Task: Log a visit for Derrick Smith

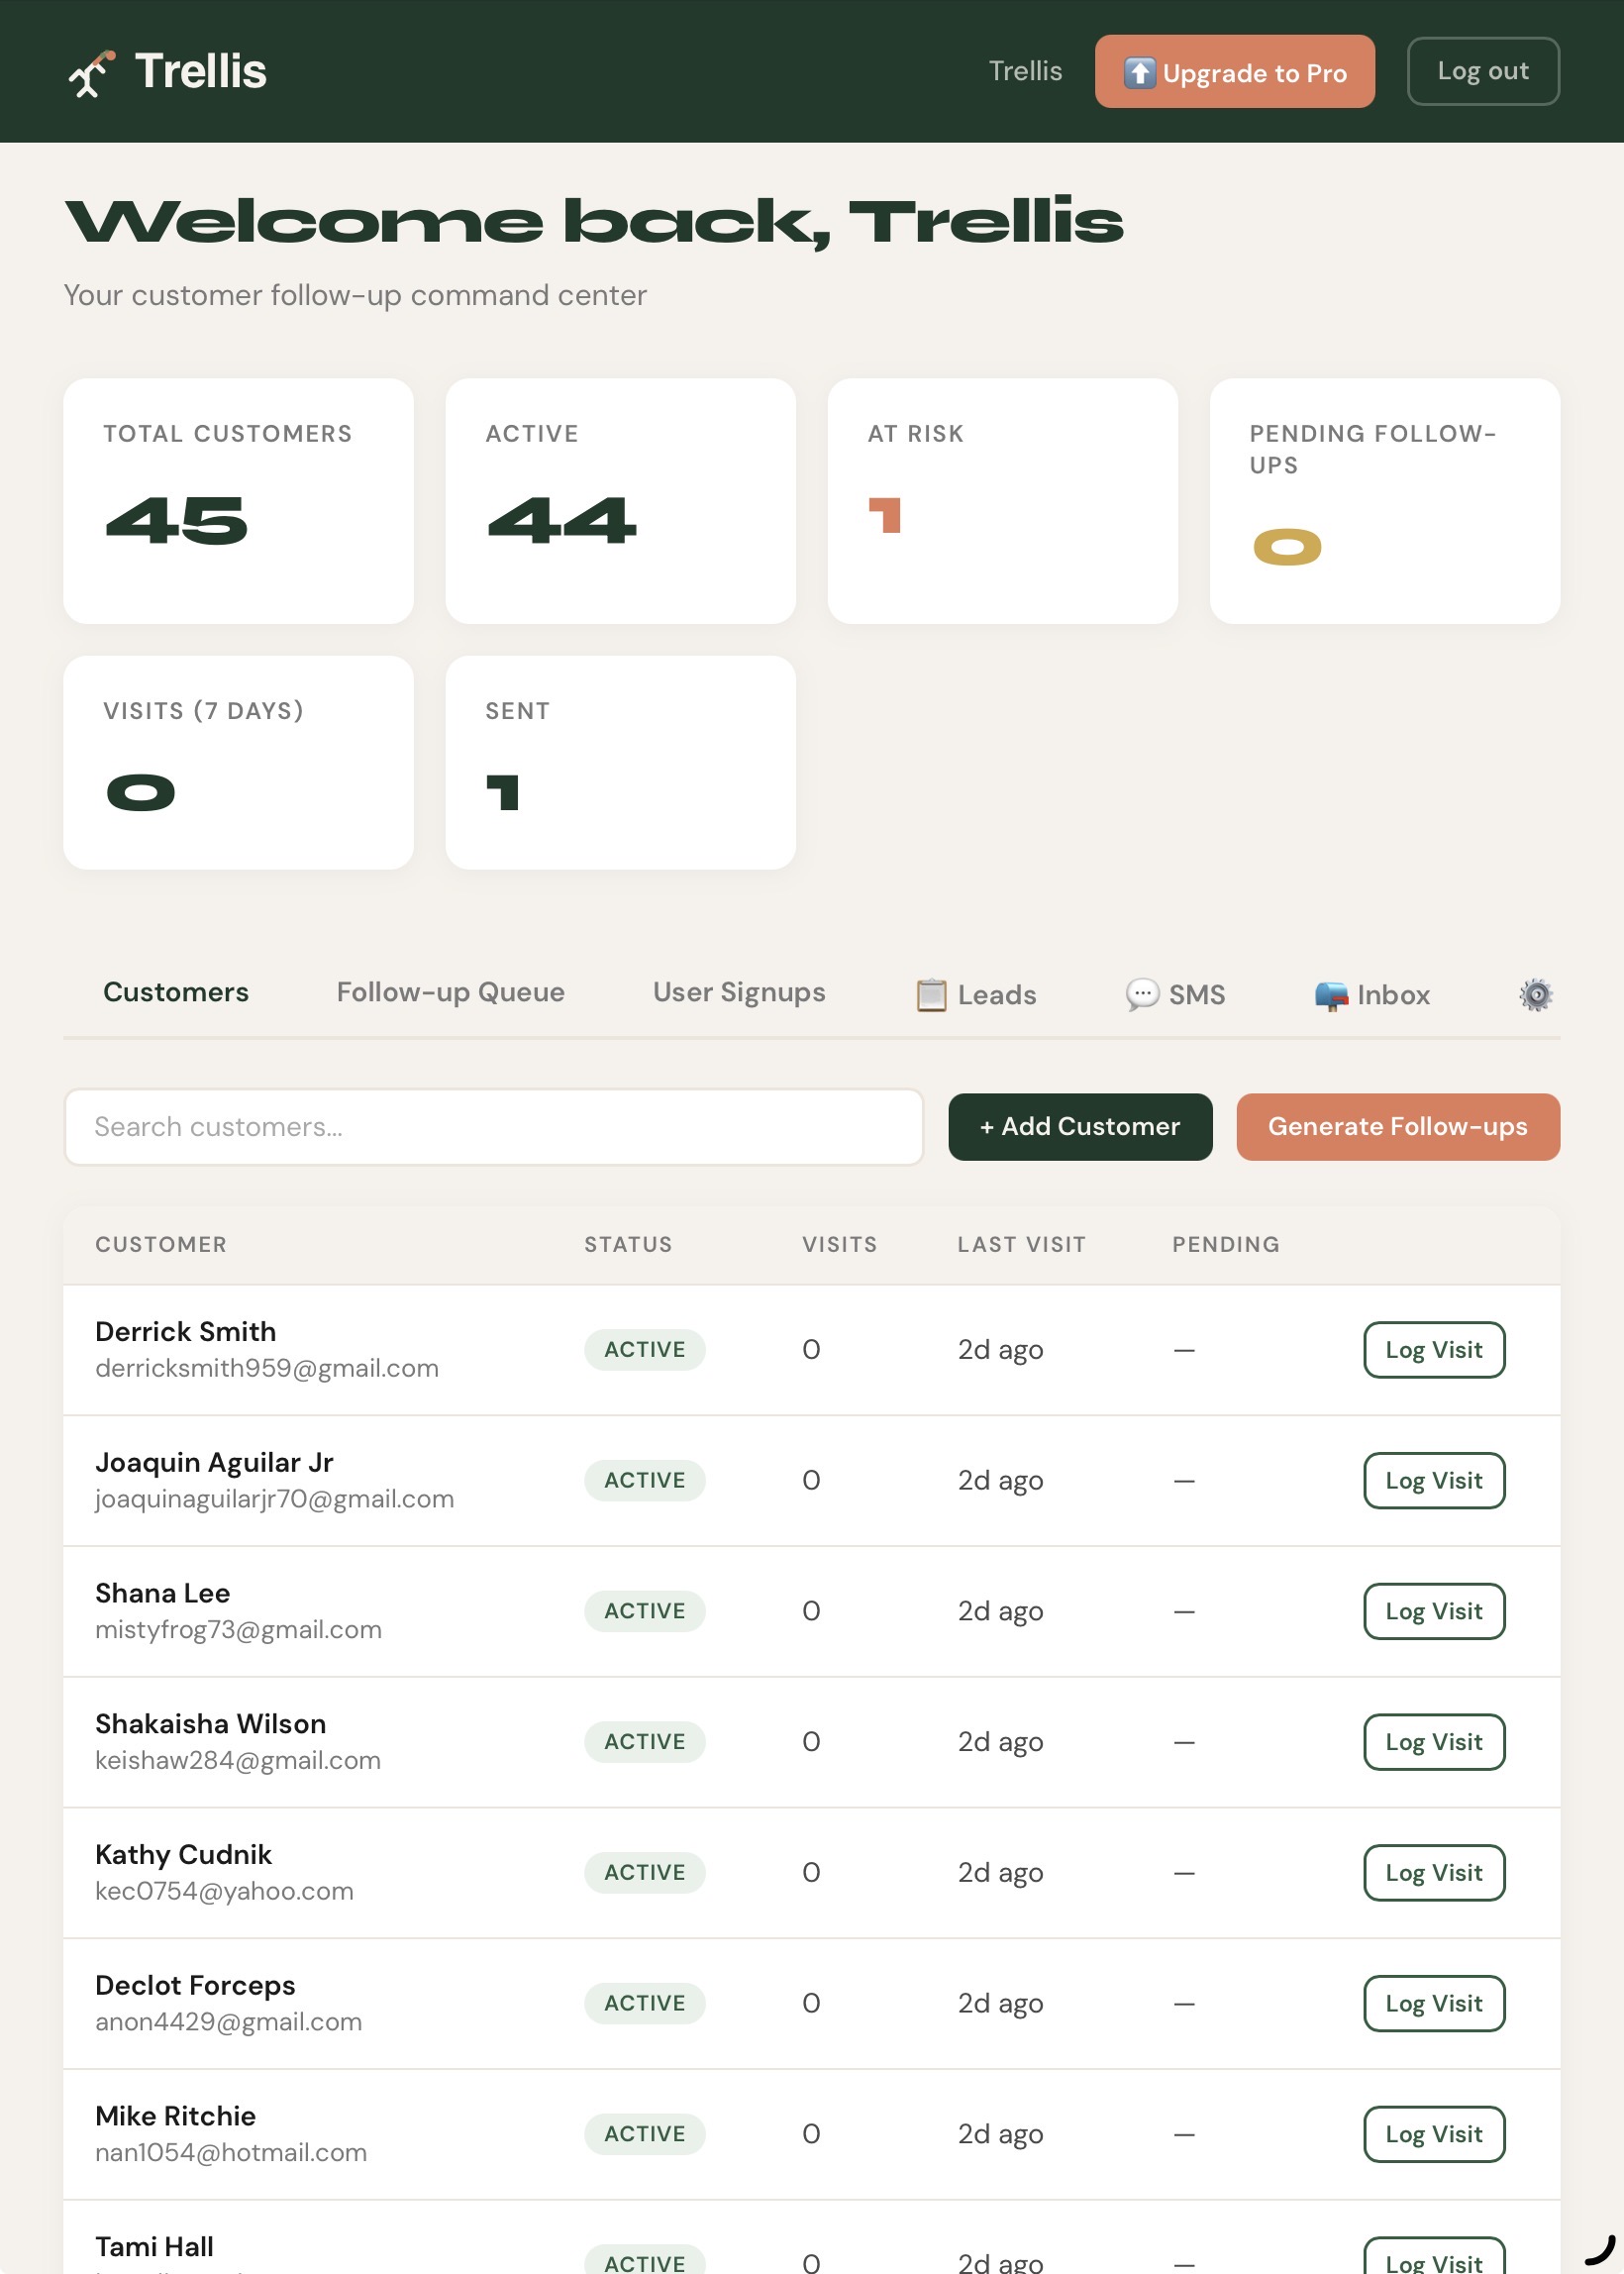Action: tap(1433, 1349)
